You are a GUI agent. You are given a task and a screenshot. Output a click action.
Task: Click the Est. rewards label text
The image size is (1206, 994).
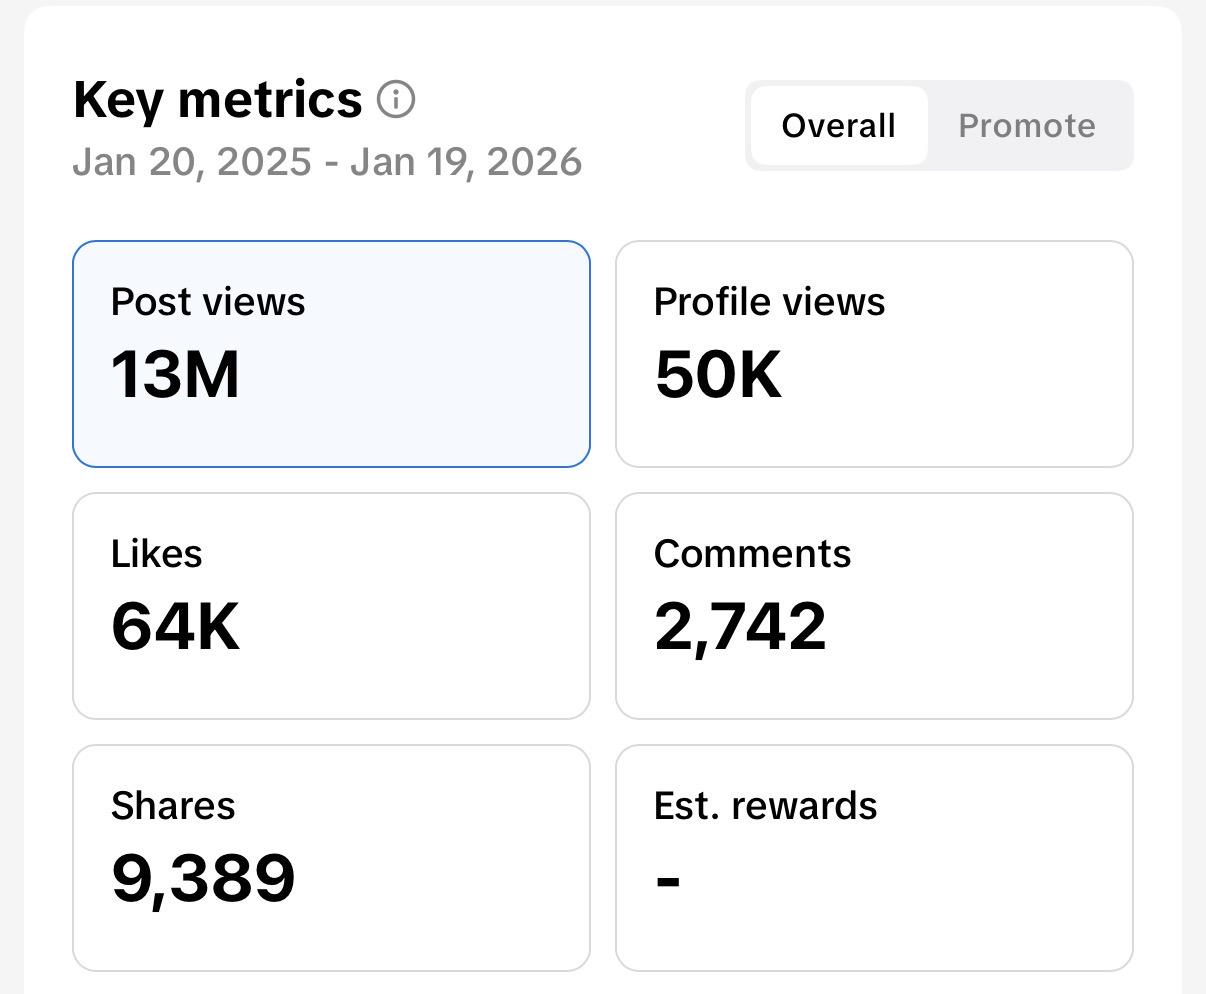tap(765, 806)
